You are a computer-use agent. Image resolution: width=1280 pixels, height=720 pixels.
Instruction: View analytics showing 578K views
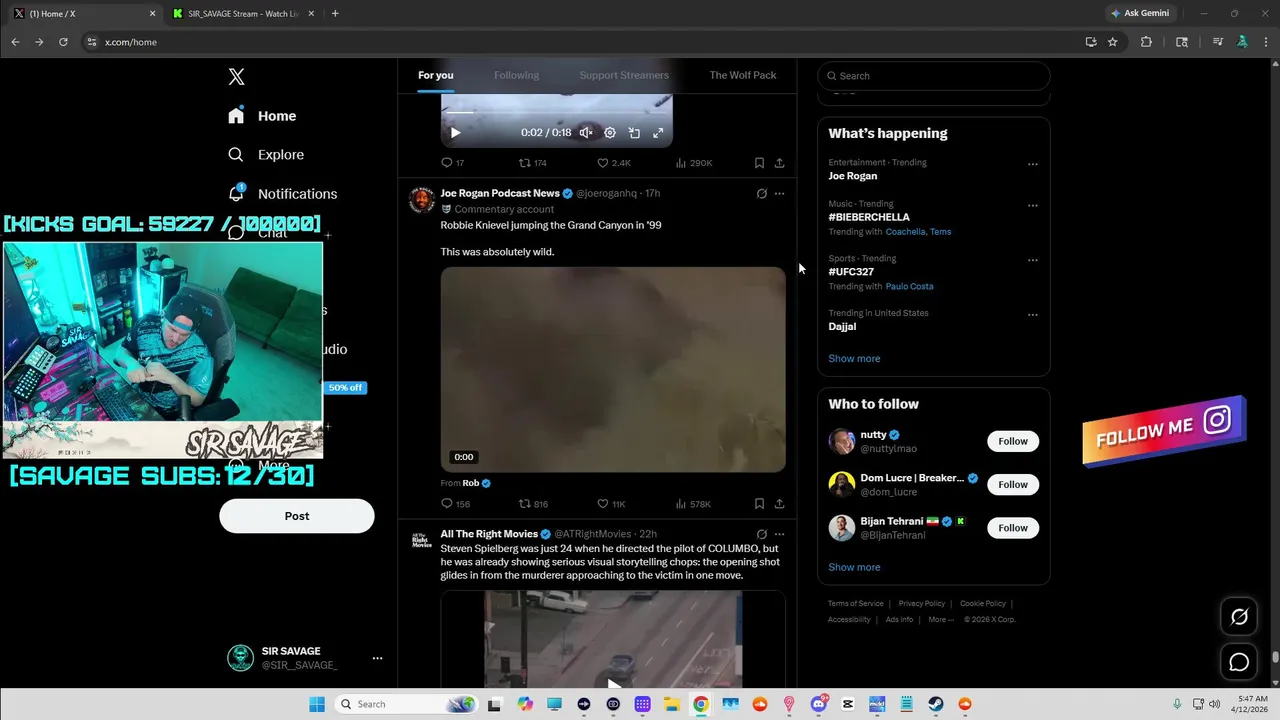point(693,504)
